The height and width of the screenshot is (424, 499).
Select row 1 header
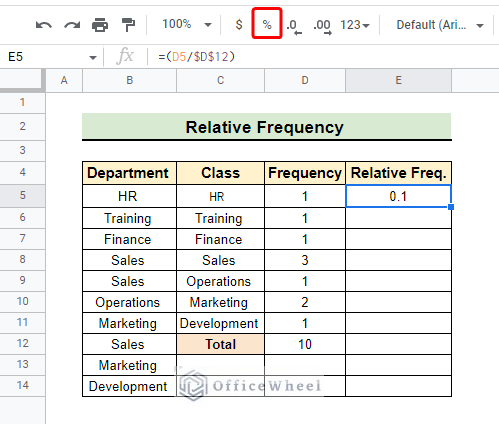[22, 102]
